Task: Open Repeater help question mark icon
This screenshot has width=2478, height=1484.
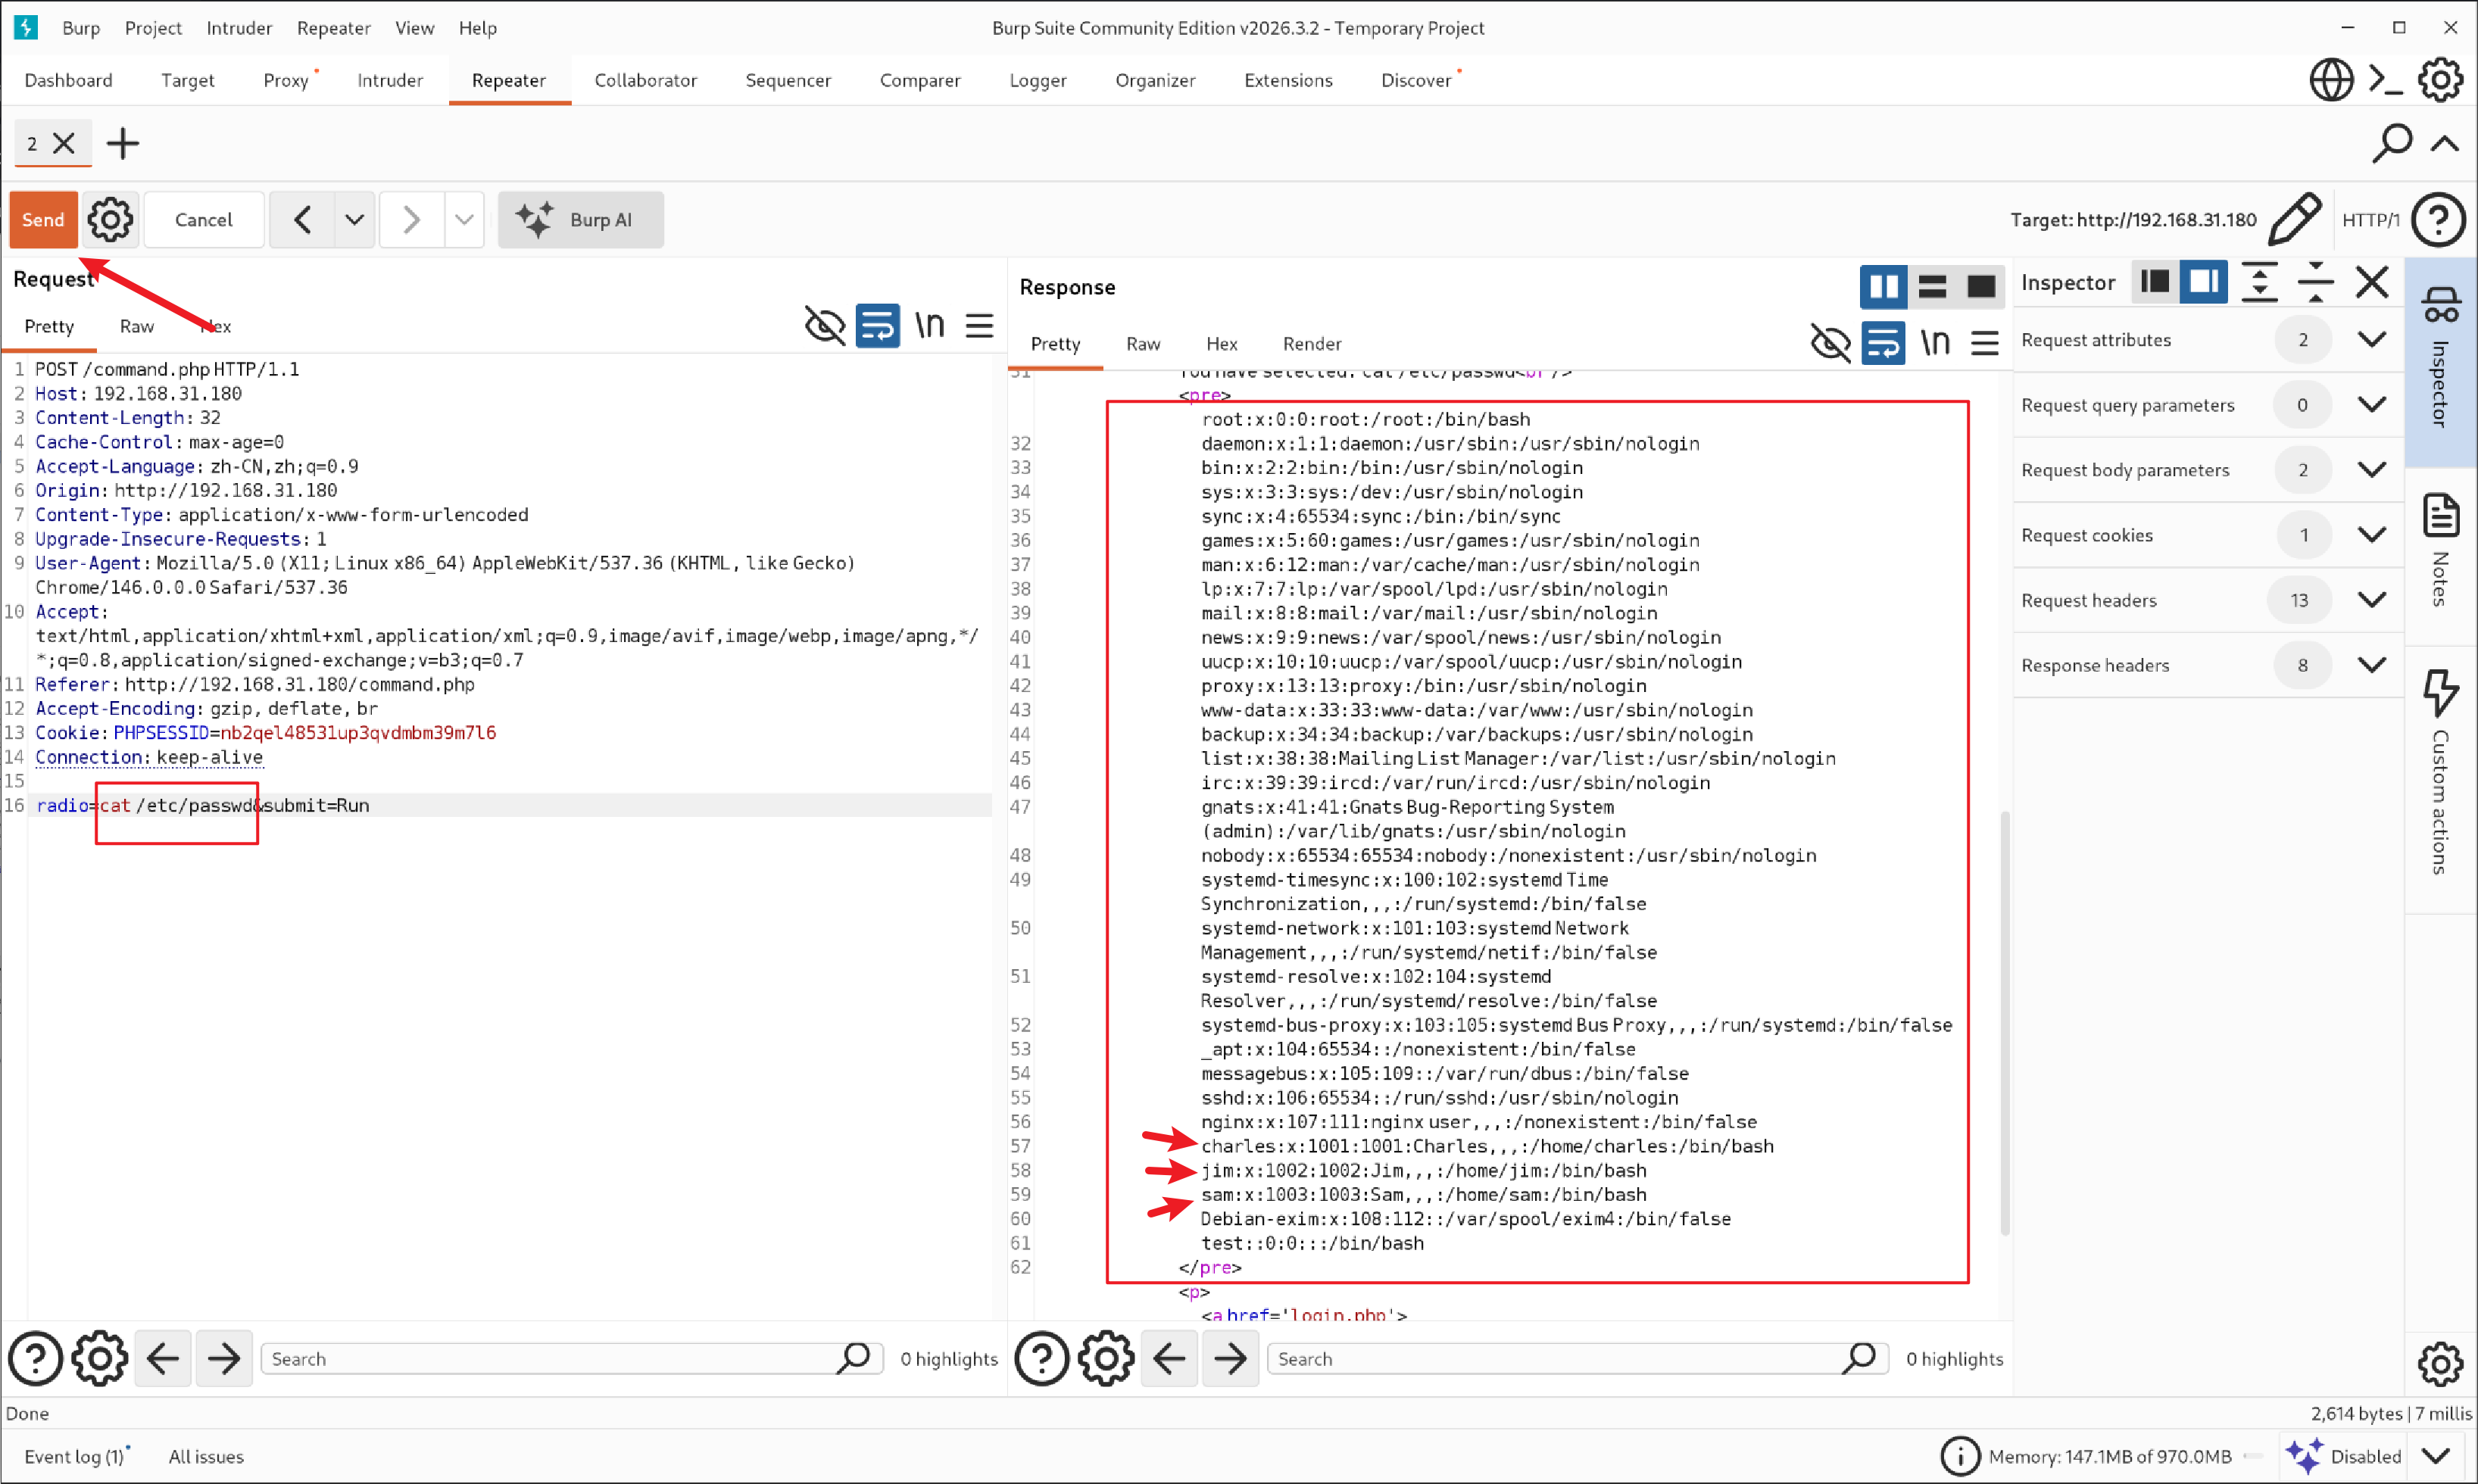Action: (2439, 219)
